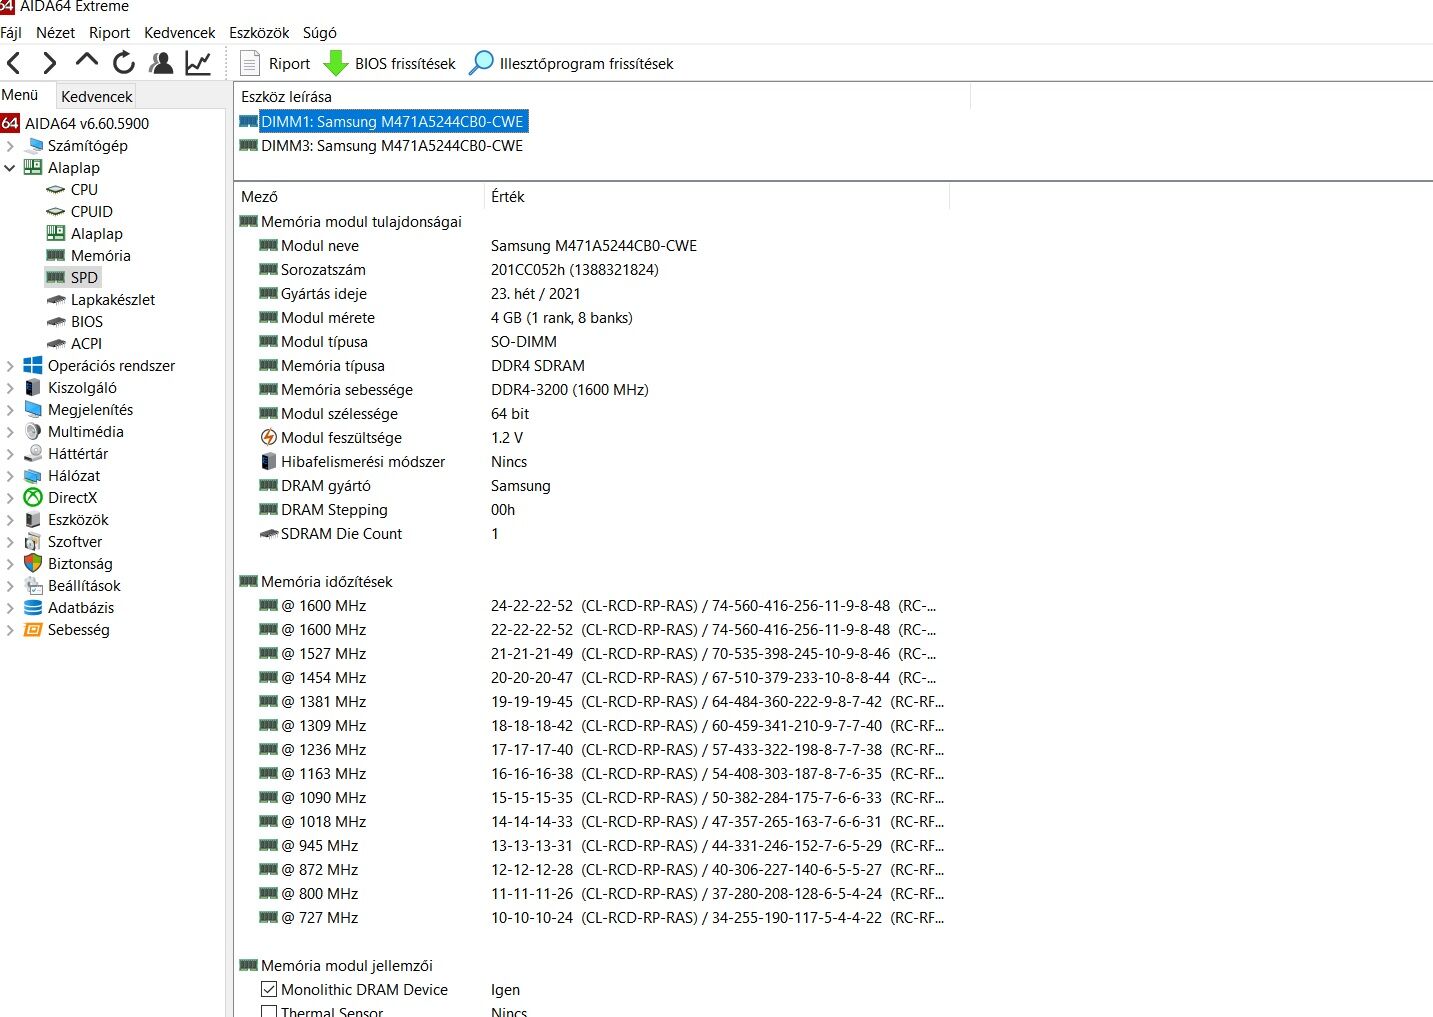
Task: Click the Sebesség benchmark icon
Action: coord(33,629)
